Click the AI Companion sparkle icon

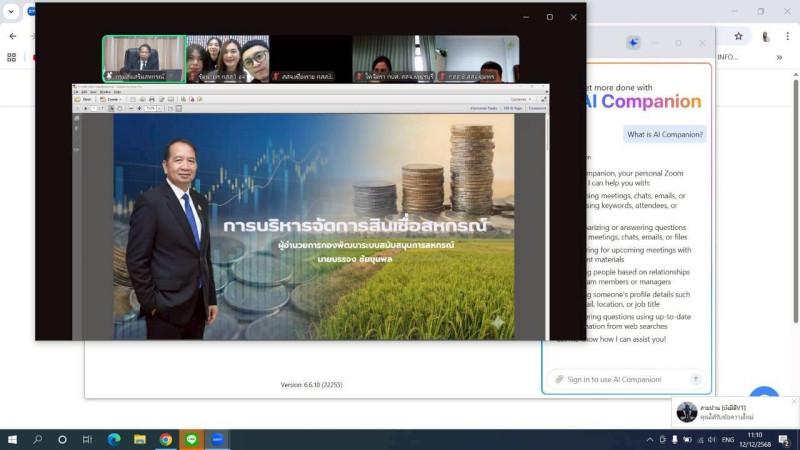point(633,43)
